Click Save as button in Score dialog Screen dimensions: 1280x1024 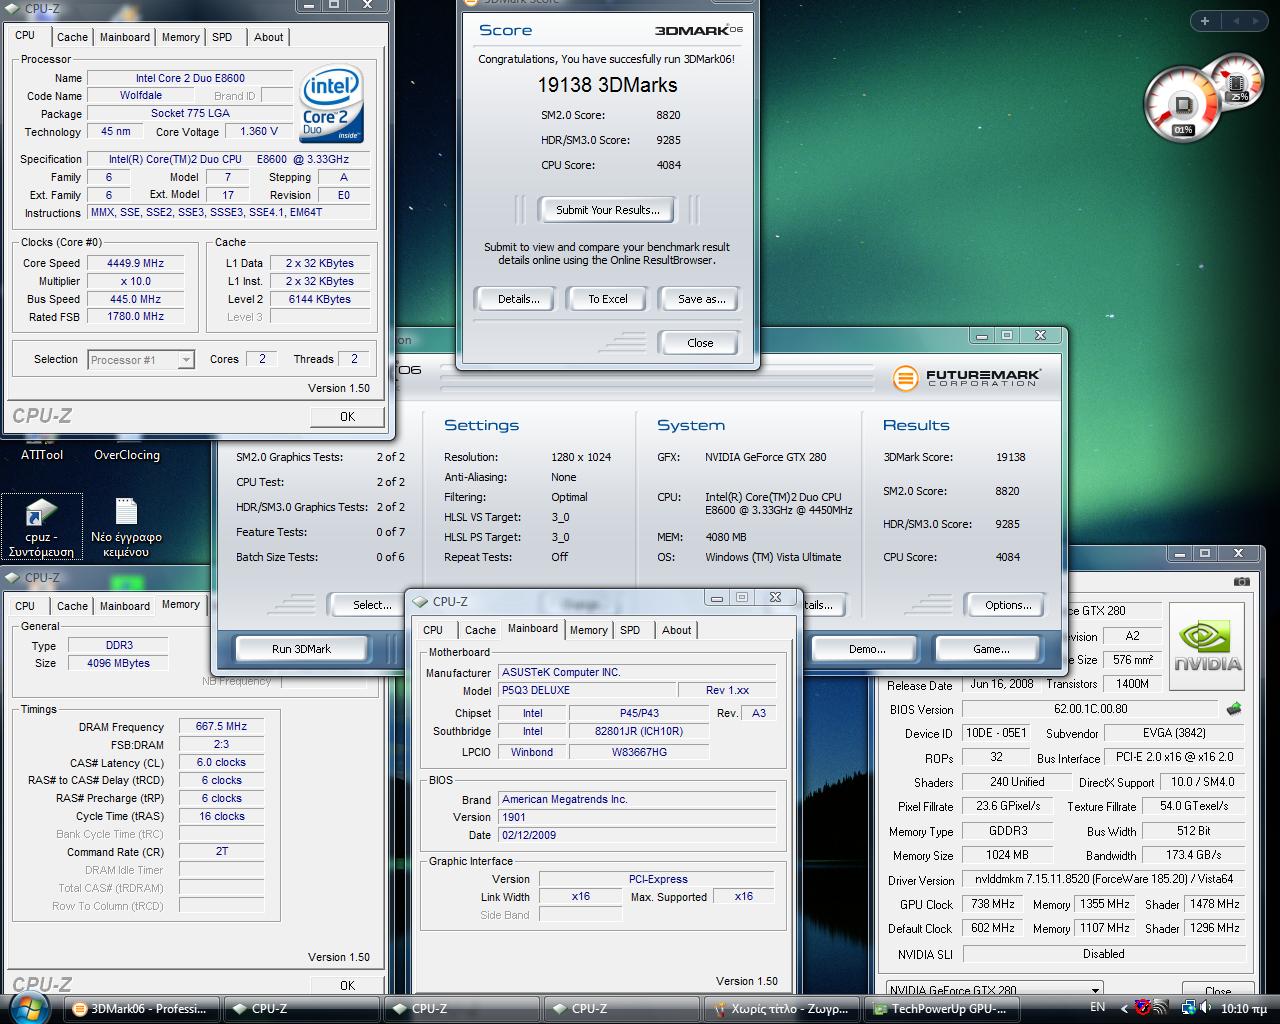[701, 299]
